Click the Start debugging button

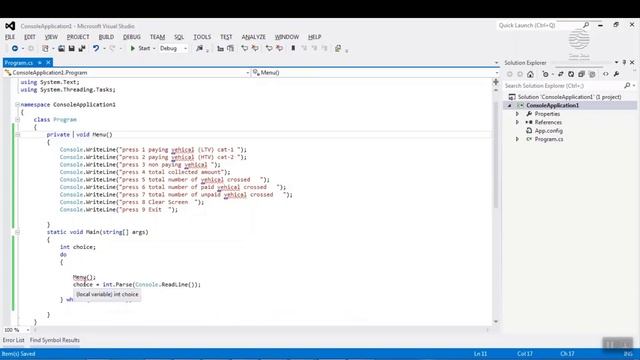click(140, 49)
